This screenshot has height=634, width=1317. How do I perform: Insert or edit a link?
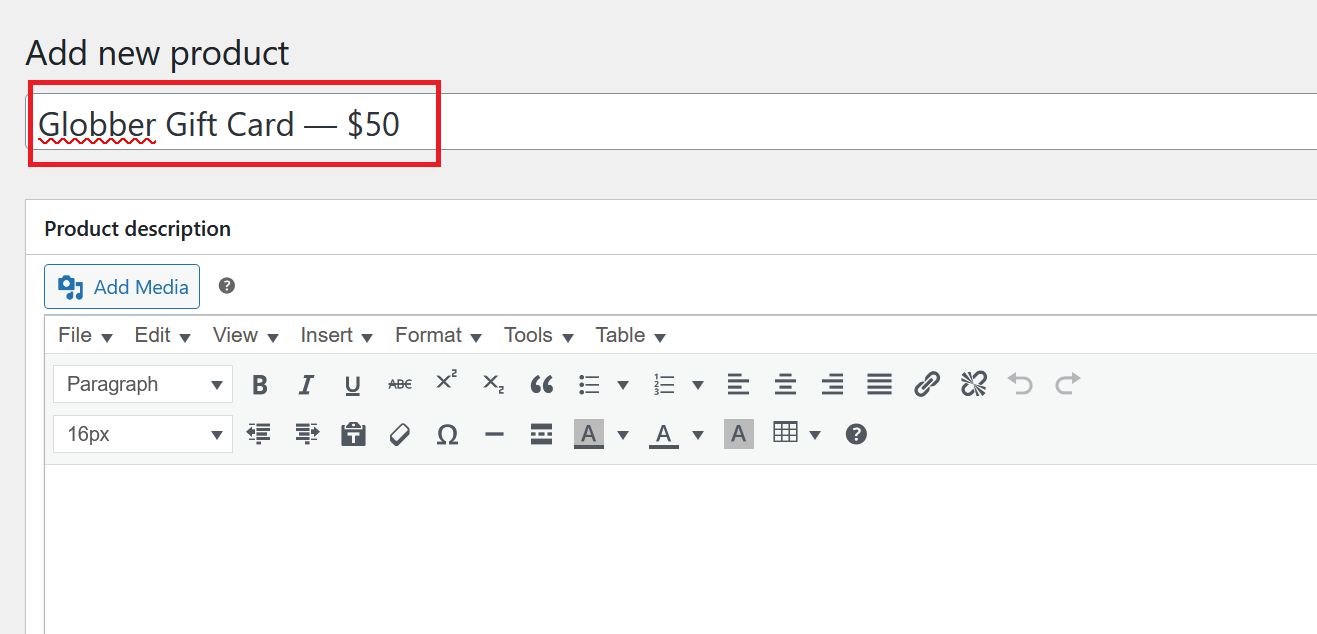pos(927,384)
